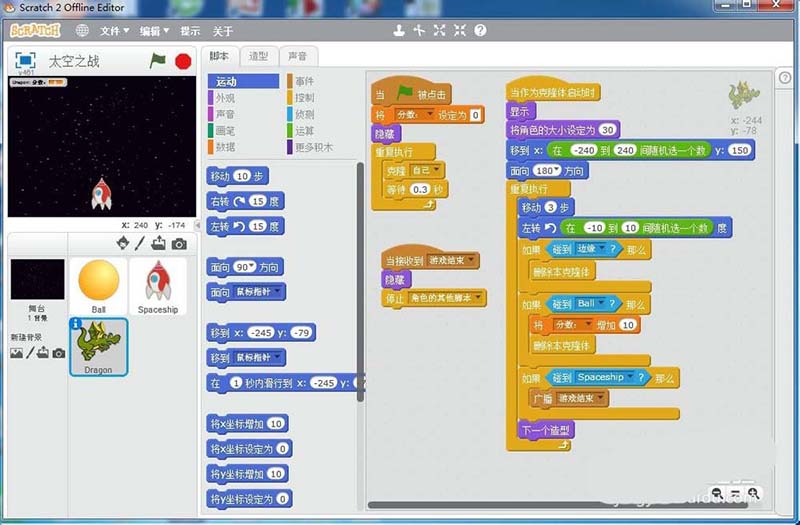The image size is (800, 525).
Task: Take new backdrop photo with camera
Action: (59, 353)
